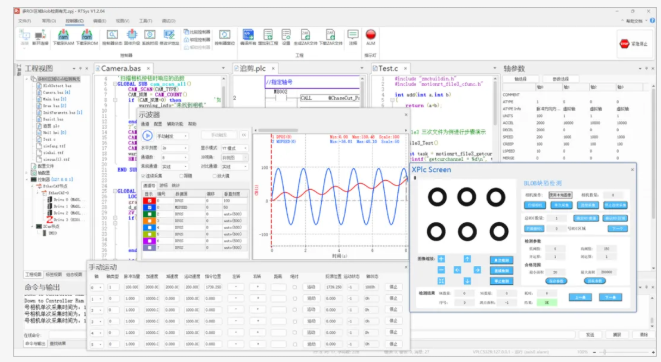
Task: Open the trigger mode dropdown beside the play button
Action: tap(172, 136)
